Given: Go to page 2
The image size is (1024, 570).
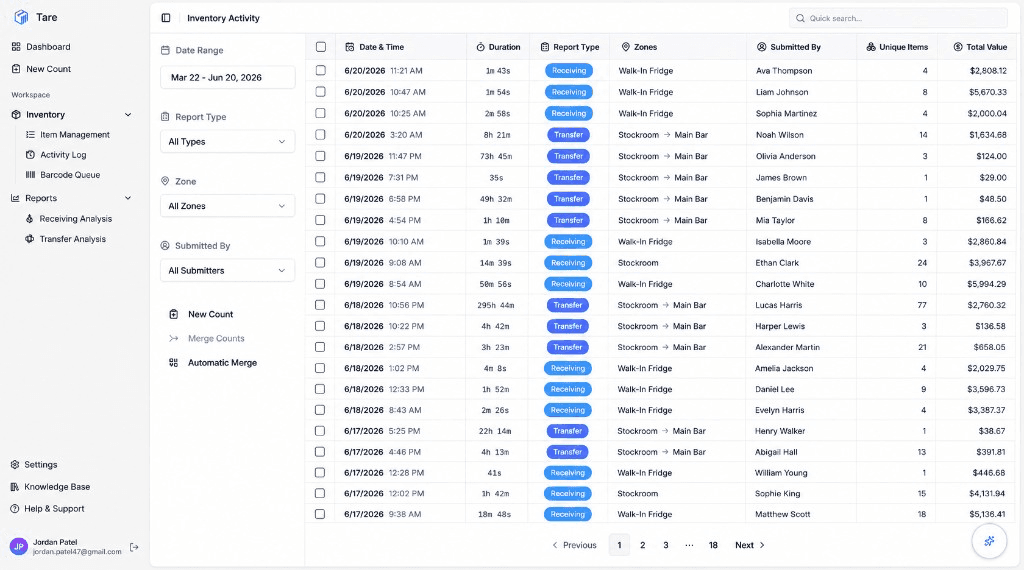Looking at the screenshot, I should [643, 545].
